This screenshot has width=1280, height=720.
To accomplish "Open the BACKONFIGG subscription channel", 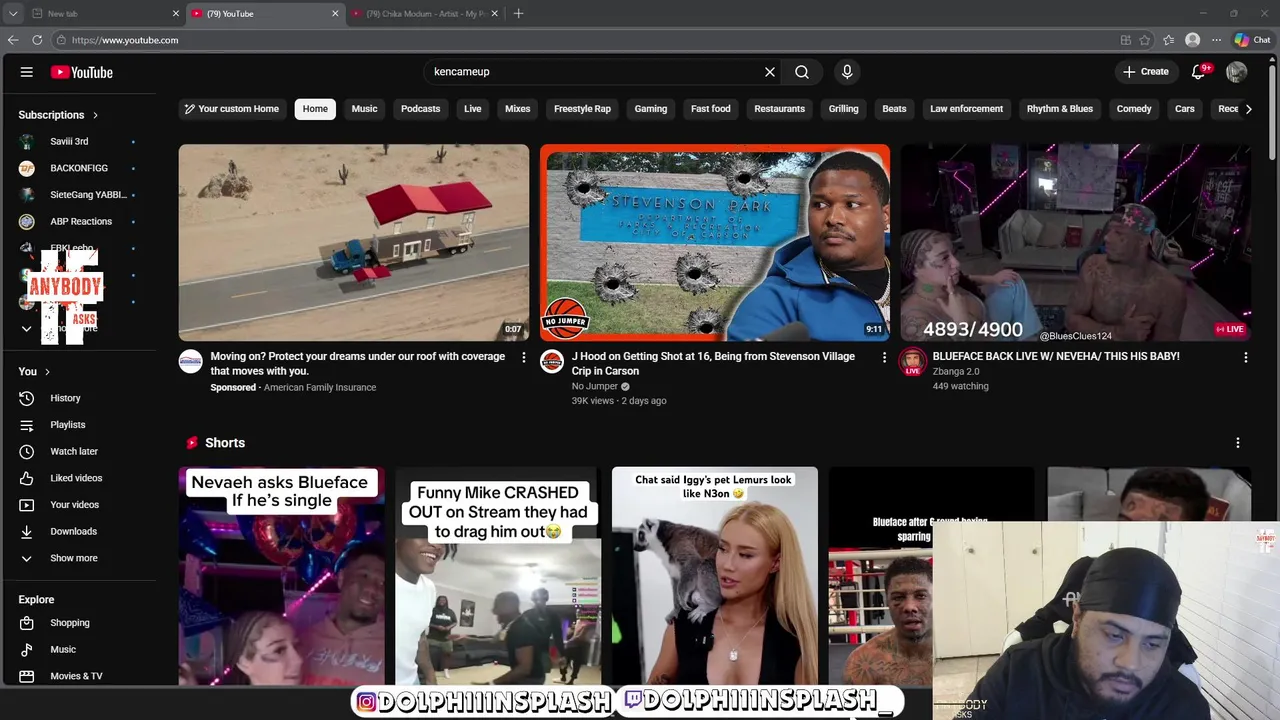I will [x=79, y=168].
